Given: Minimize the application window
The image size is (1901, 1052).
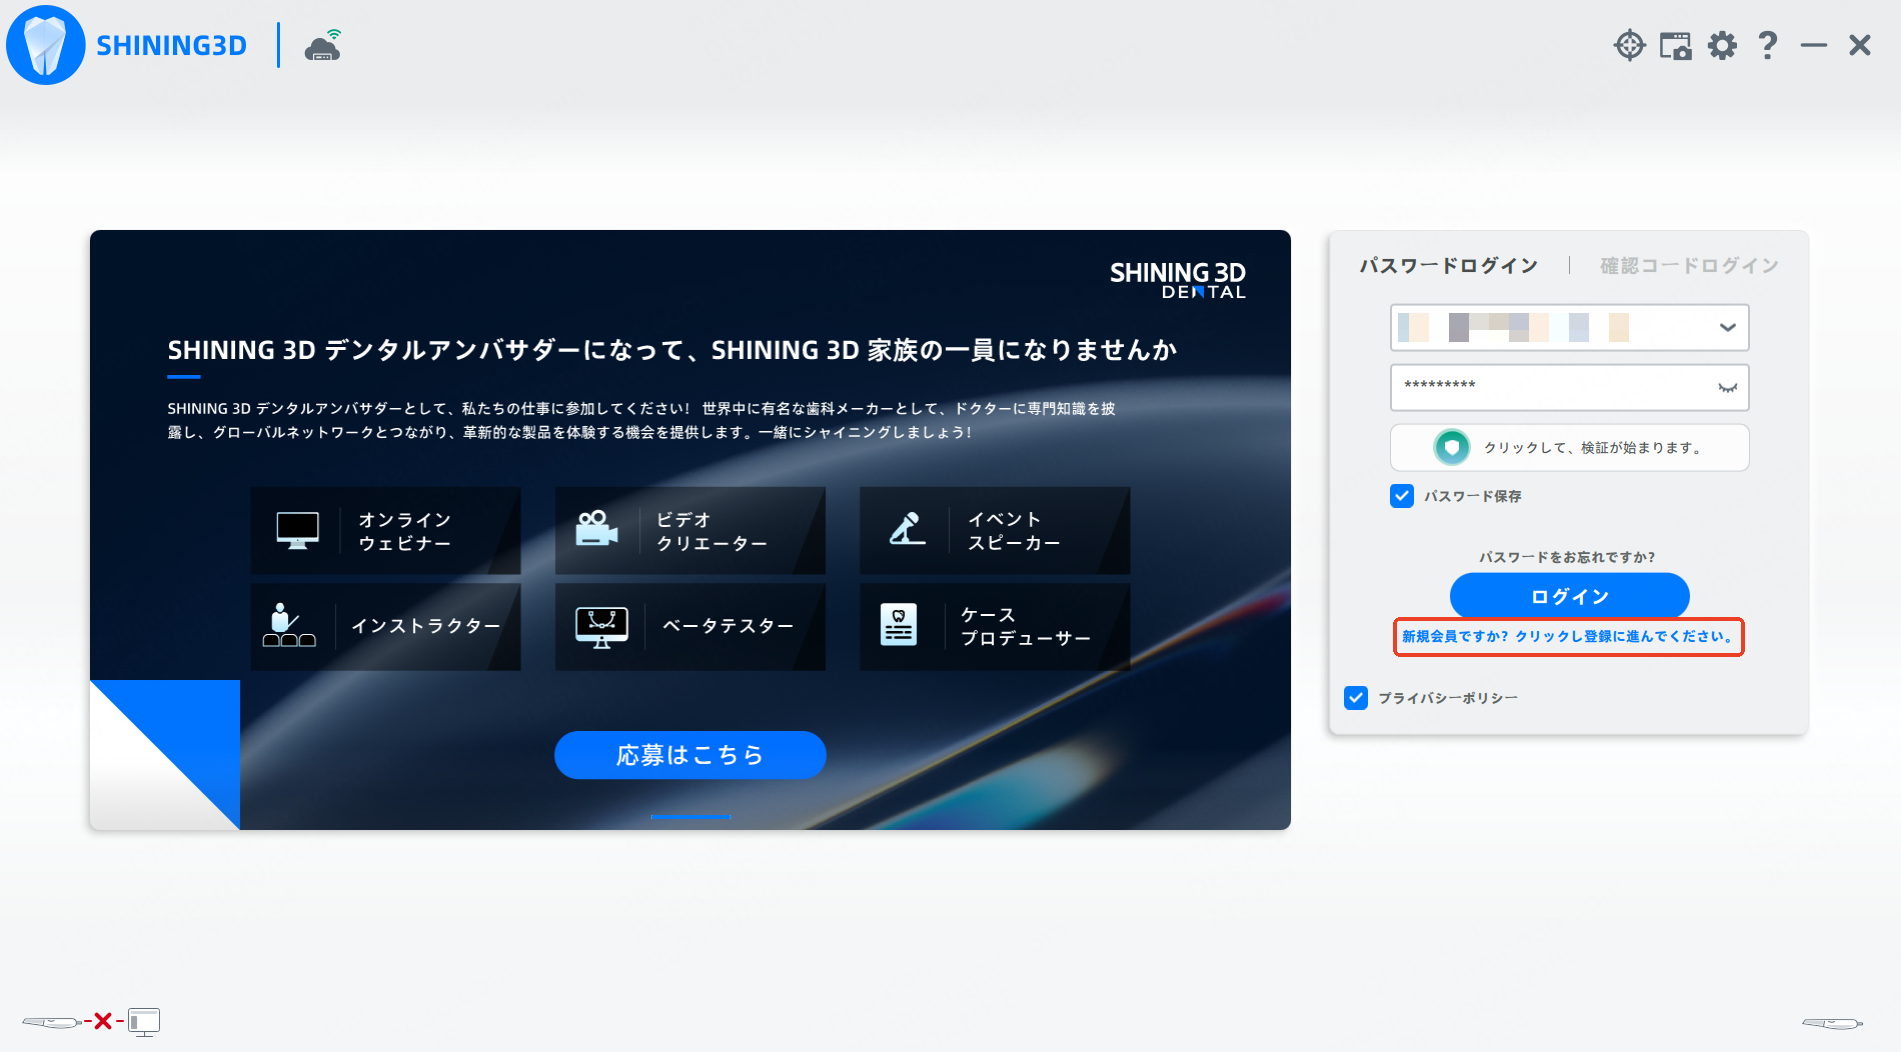Looking at the screenshot, I should coord(1814,45).
